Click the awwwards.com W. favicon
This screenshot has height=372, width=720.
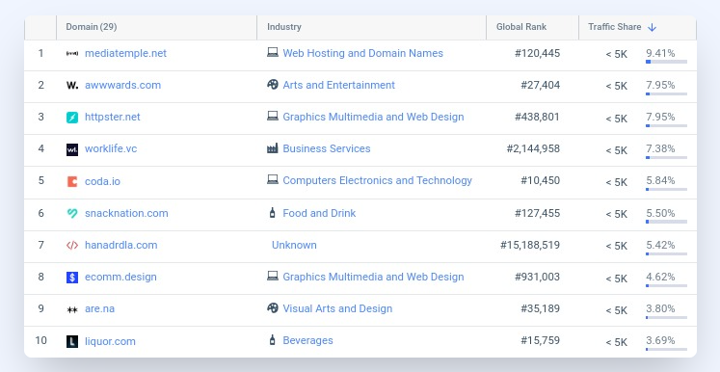[72, 85]
